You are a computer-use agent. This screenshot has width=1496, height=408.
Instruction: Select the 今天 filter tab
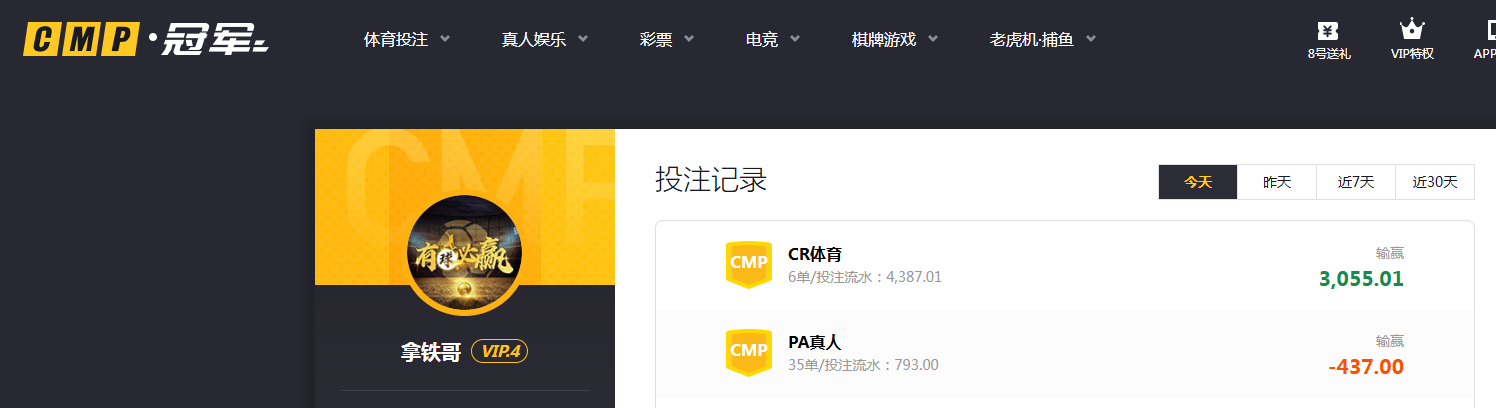coord(1197,182)
